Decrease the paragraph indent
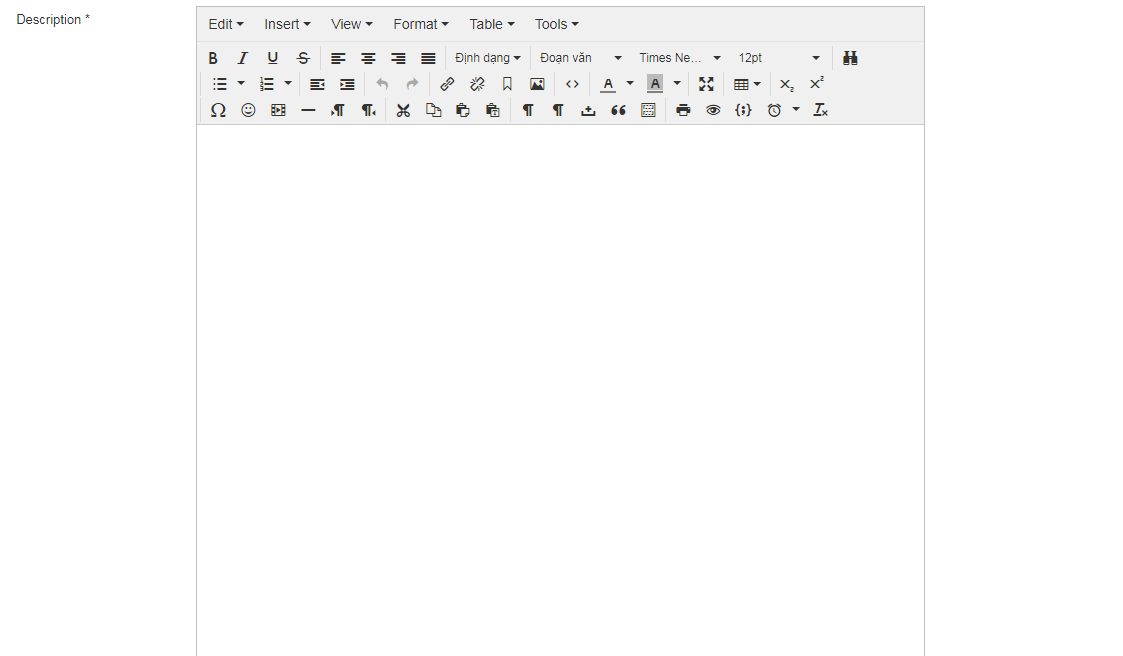The width and height of the screenshot is (1123, 656). click(x=317, y=85)
